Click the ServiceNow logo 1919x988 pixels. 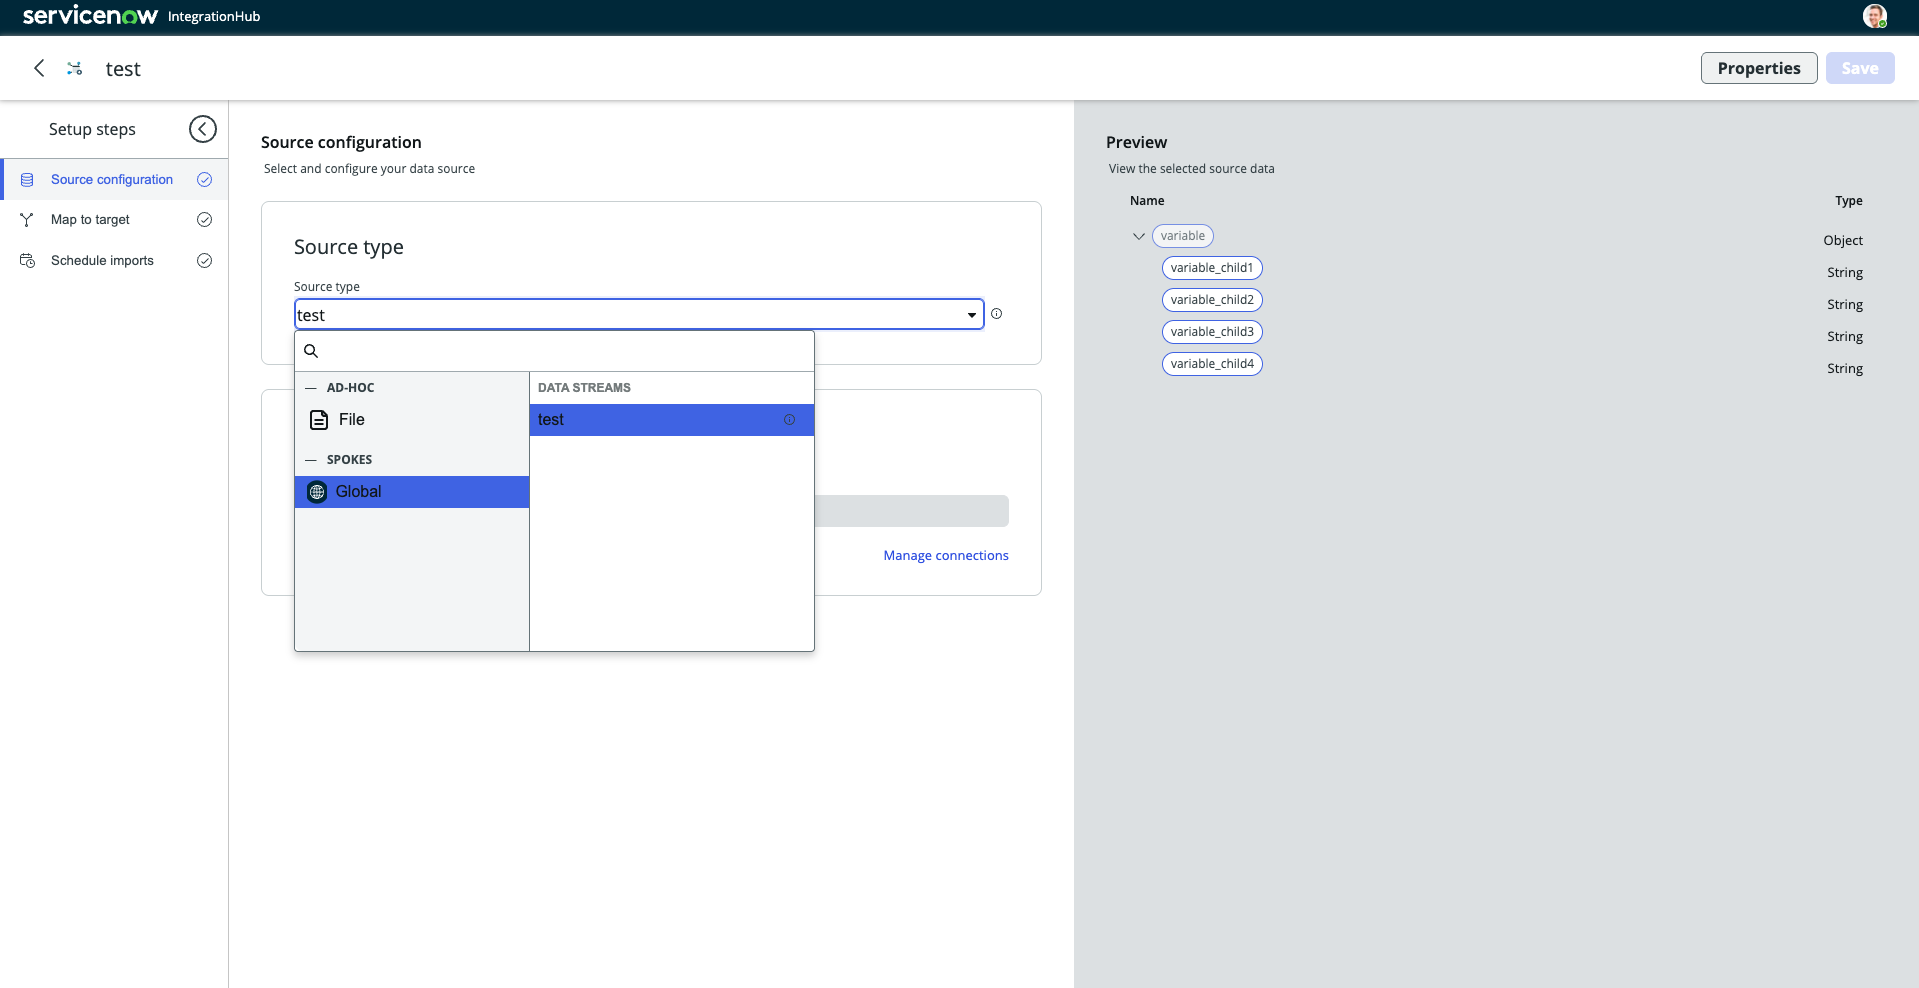coord(90,16)
